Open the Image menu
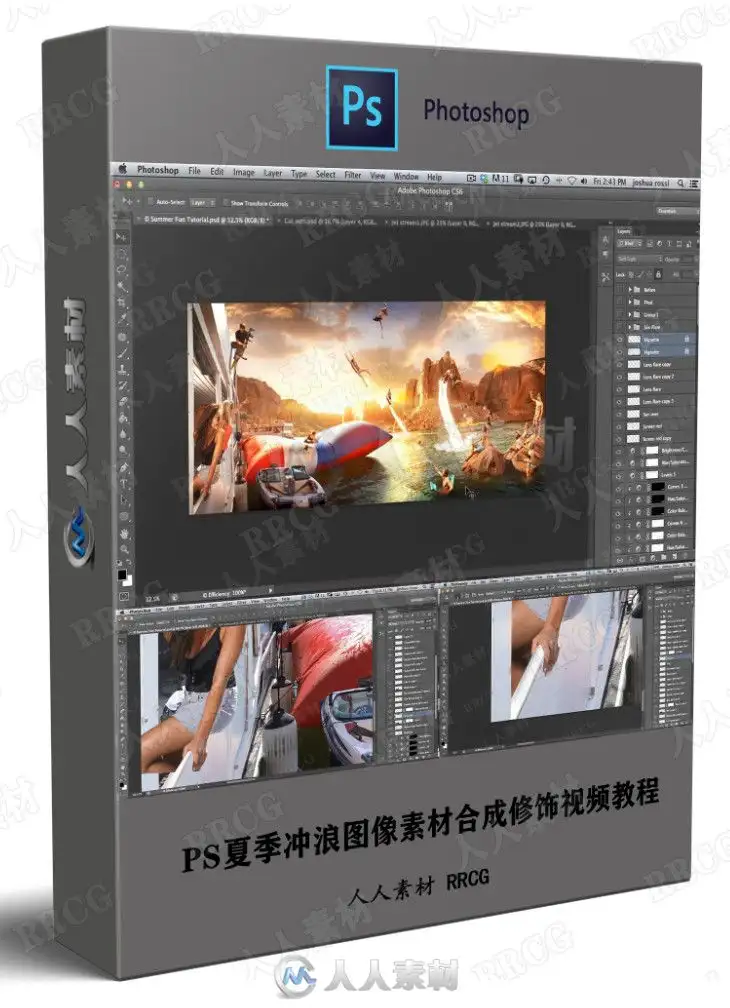Image resolution: width=730 pixels, height=1008 pixels. pos(244,172)
